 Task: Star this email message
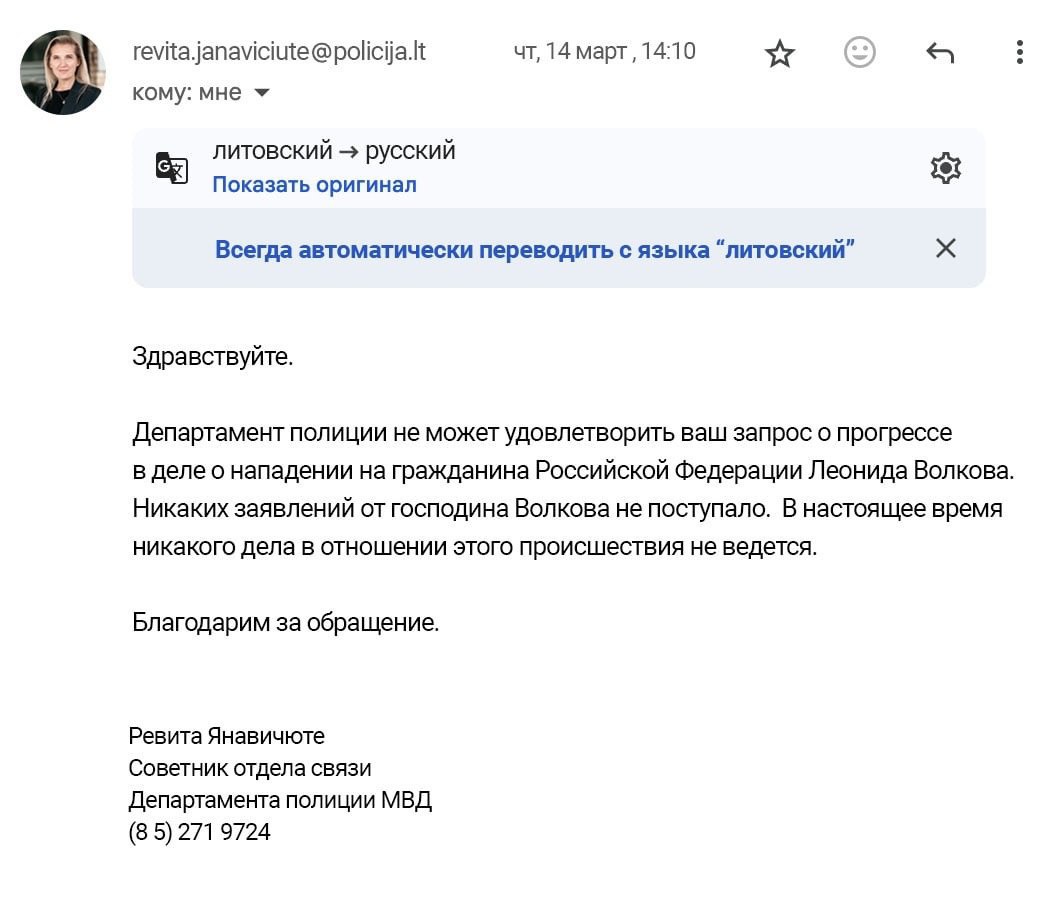tap(779, 54)
